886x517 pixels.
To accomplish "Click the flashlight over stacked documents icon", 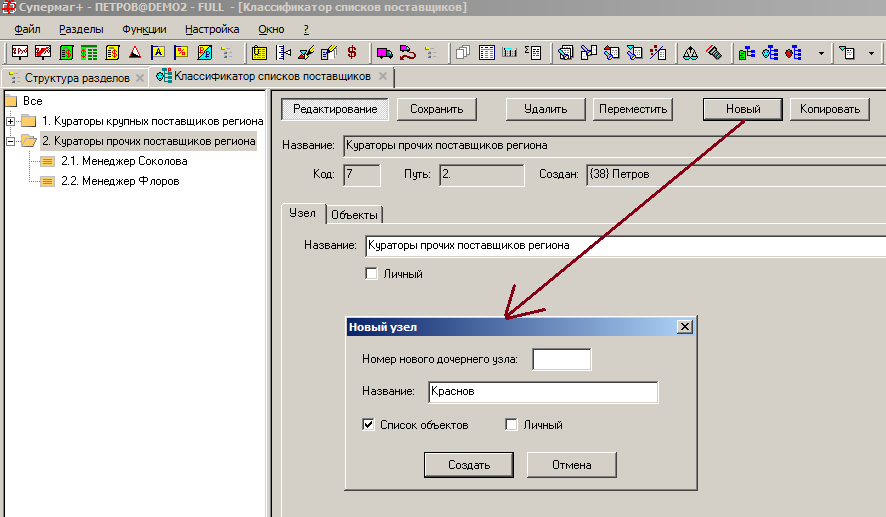I will tap(565, 53).
